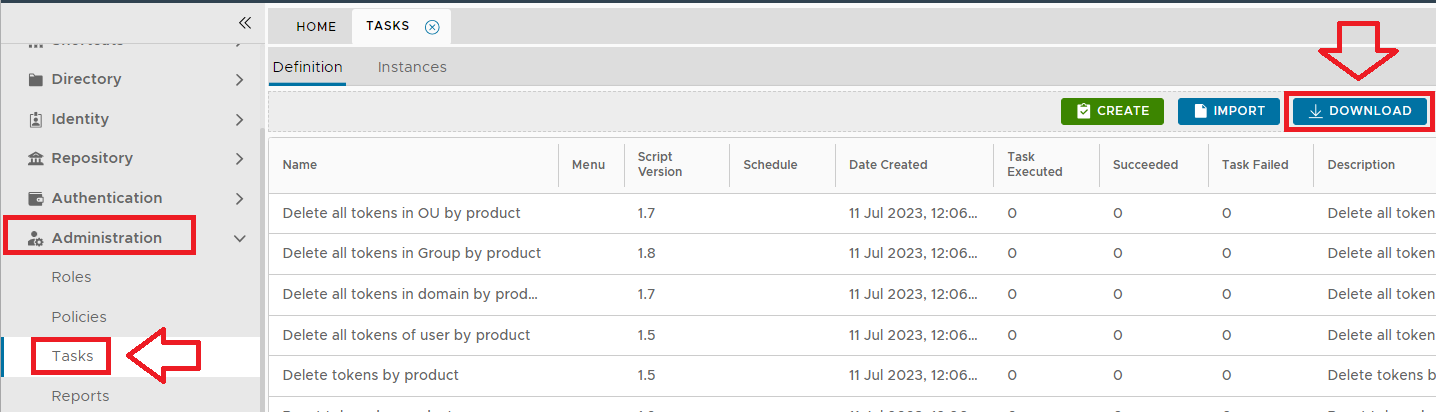Select the Definition tab

(307, 67)
